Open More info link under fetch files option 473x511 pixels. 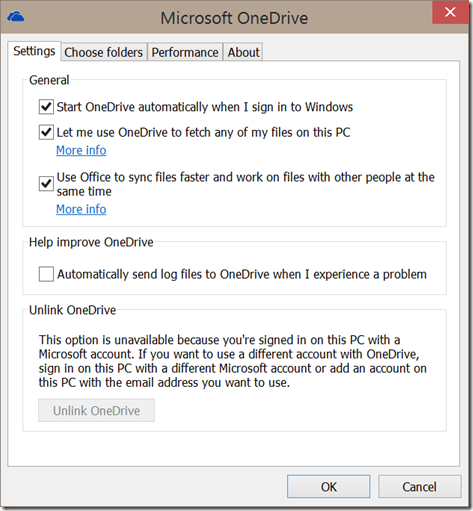click(x=81, y=150)
